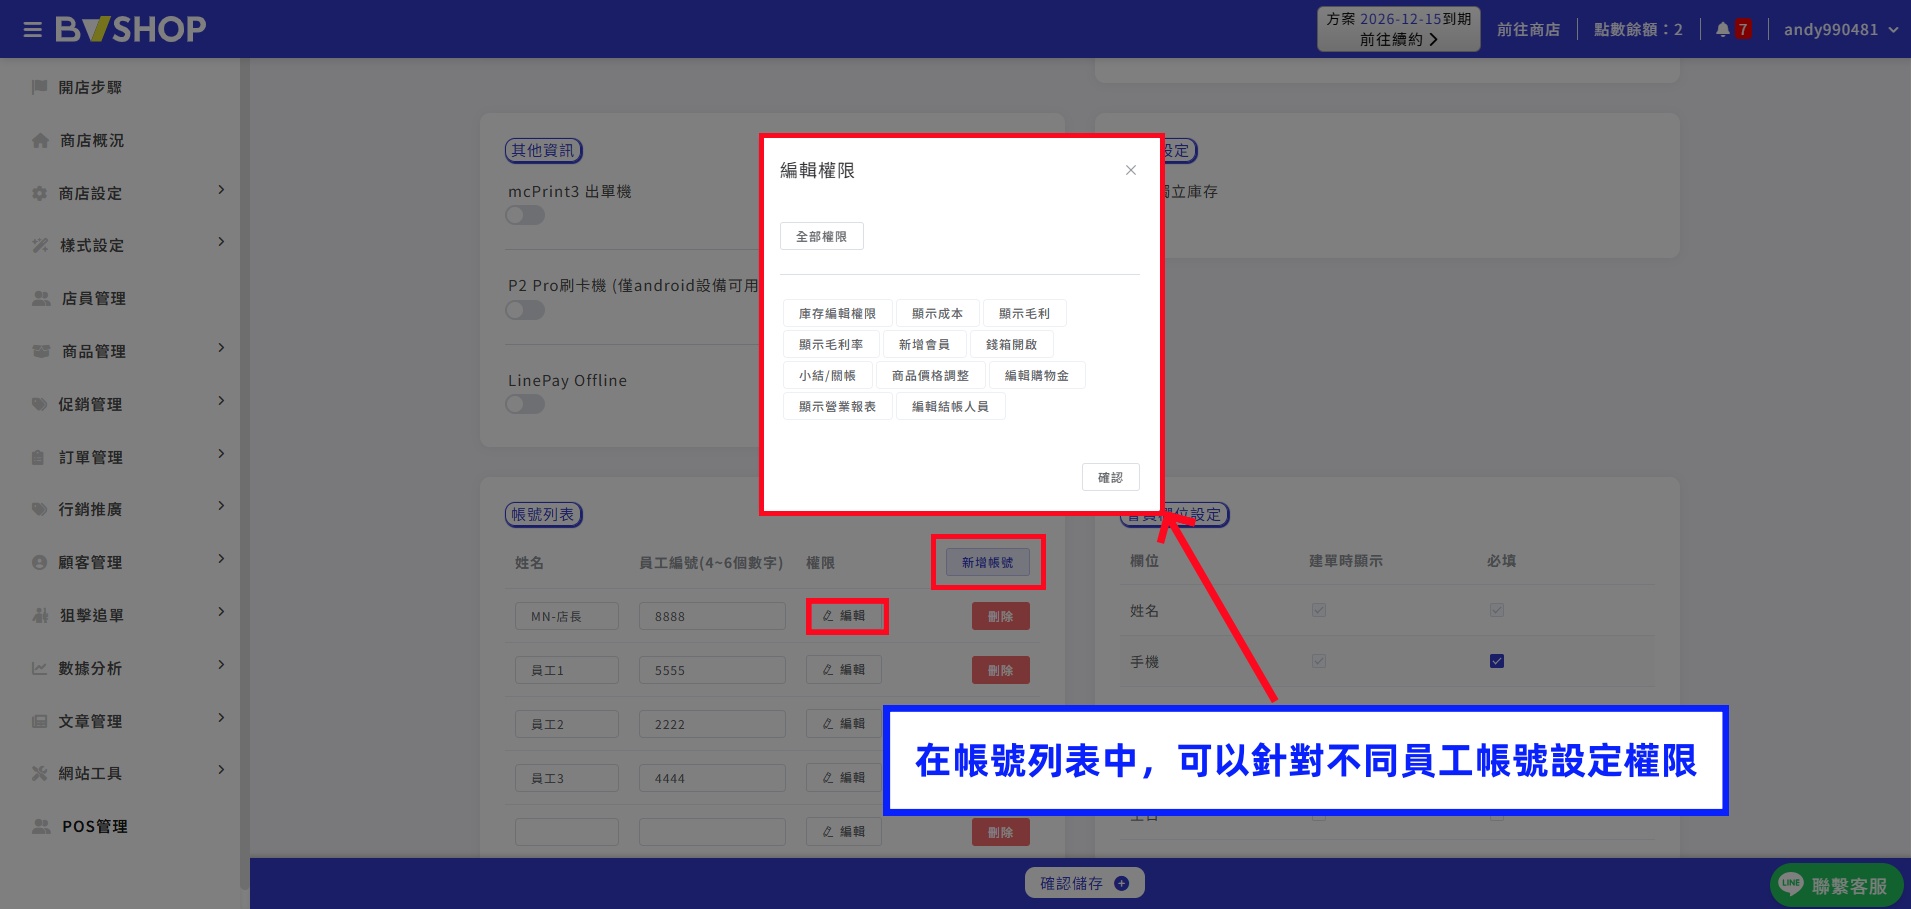This screenshot has width=1911, height=909.
Task: Click the 訂單管理 clipboard icon
Action: 39,457
